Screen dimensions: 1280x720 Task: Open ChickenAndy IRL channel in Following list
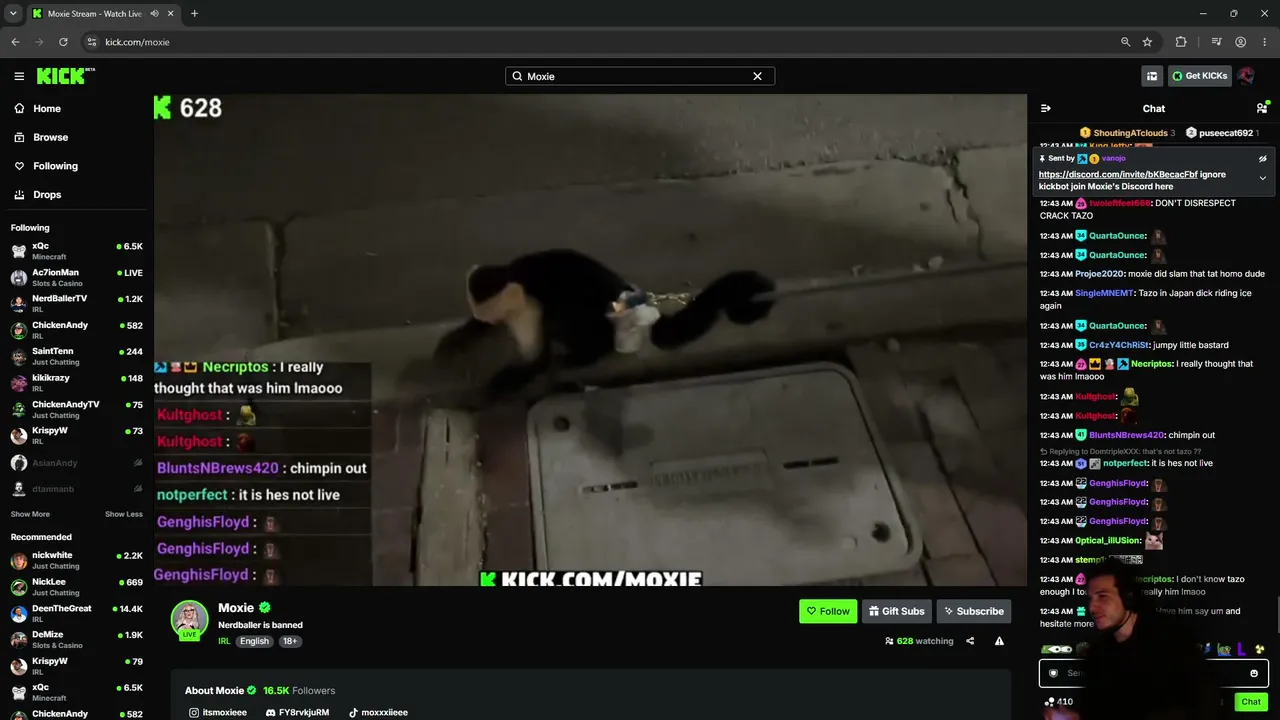78,329
